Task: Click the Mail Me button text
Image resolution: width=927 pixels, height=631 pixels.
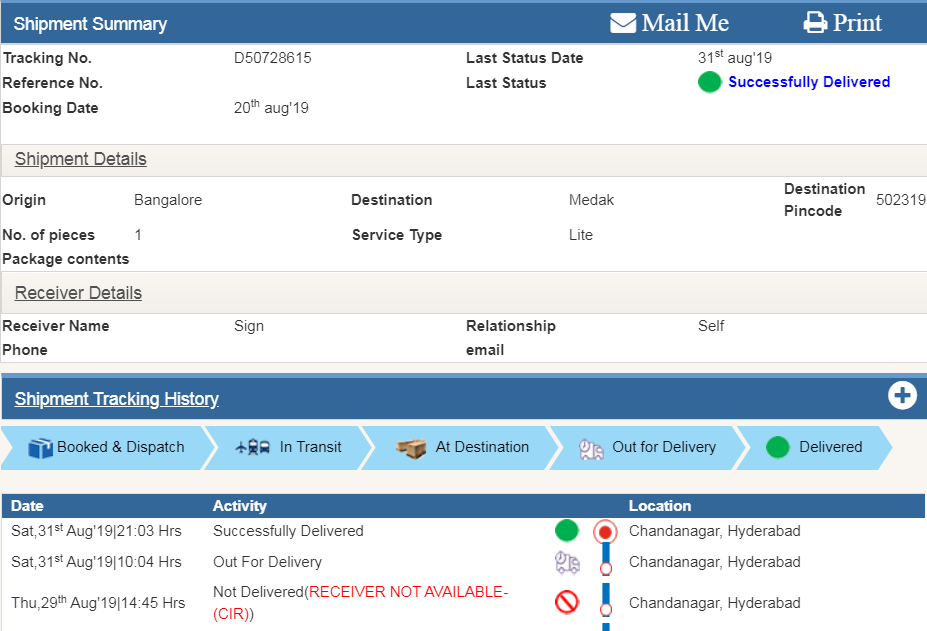Action: (685, 23)
